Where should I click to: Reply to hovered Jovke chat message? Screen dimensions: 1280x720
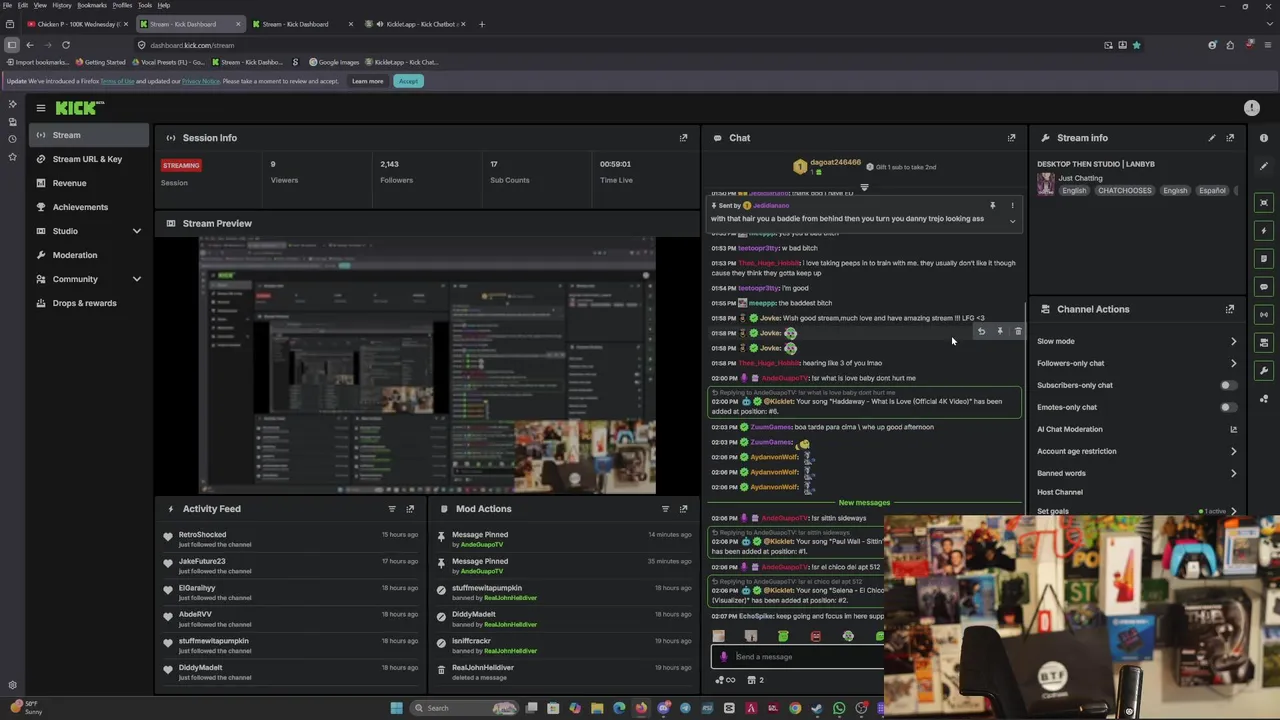point(981,331)
